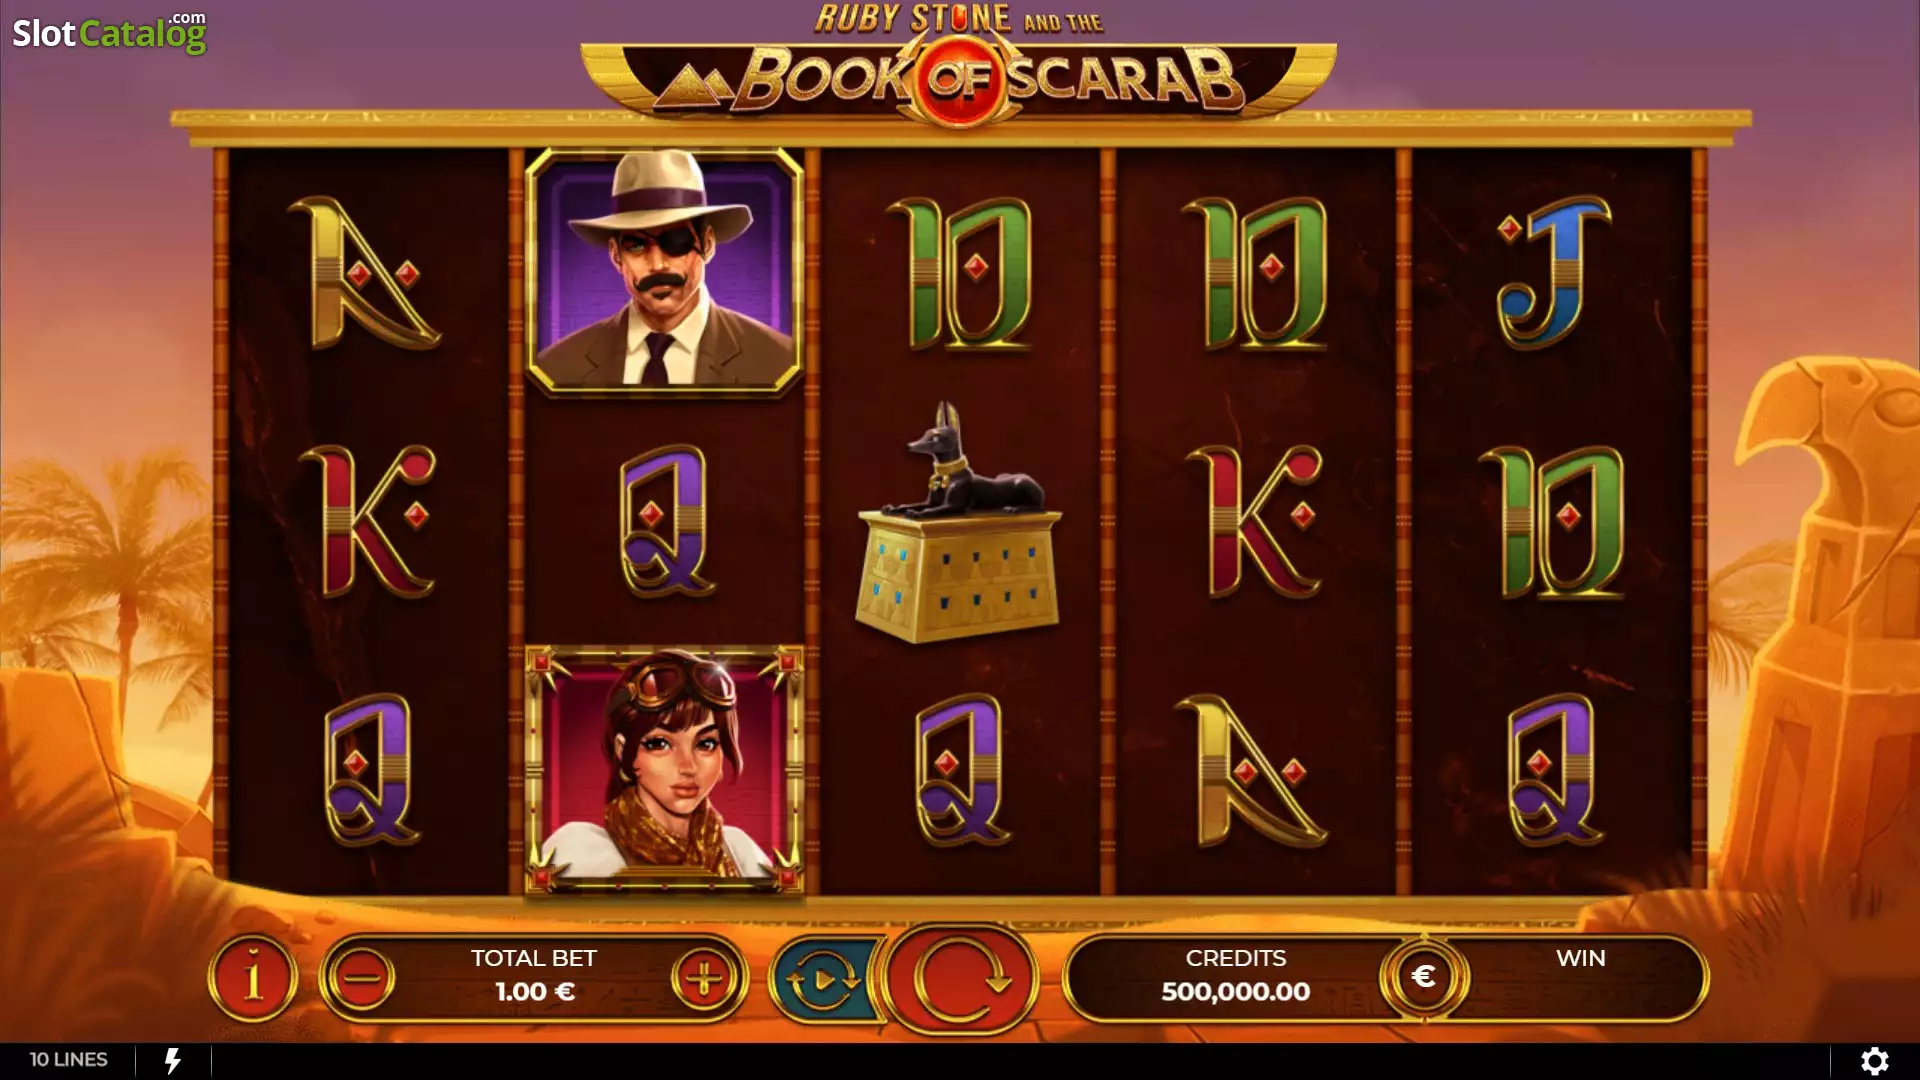
Task: Open settings gear icon
Action: coord(1875,1060)
